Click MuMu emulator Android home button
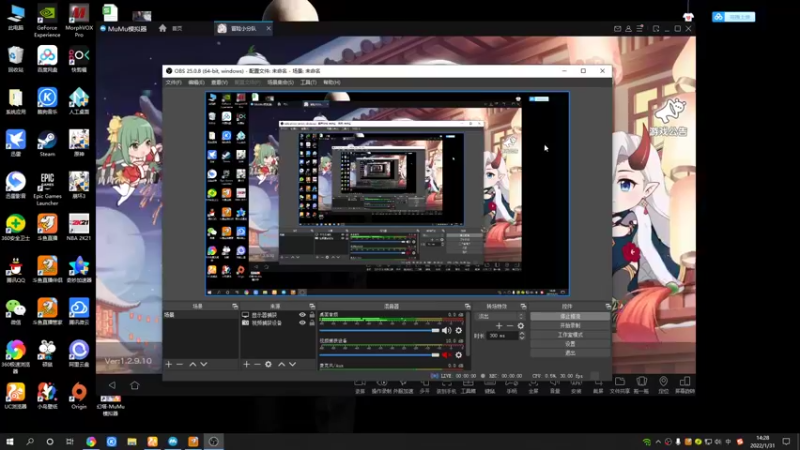800x450 pixels. tap(135, 385)
